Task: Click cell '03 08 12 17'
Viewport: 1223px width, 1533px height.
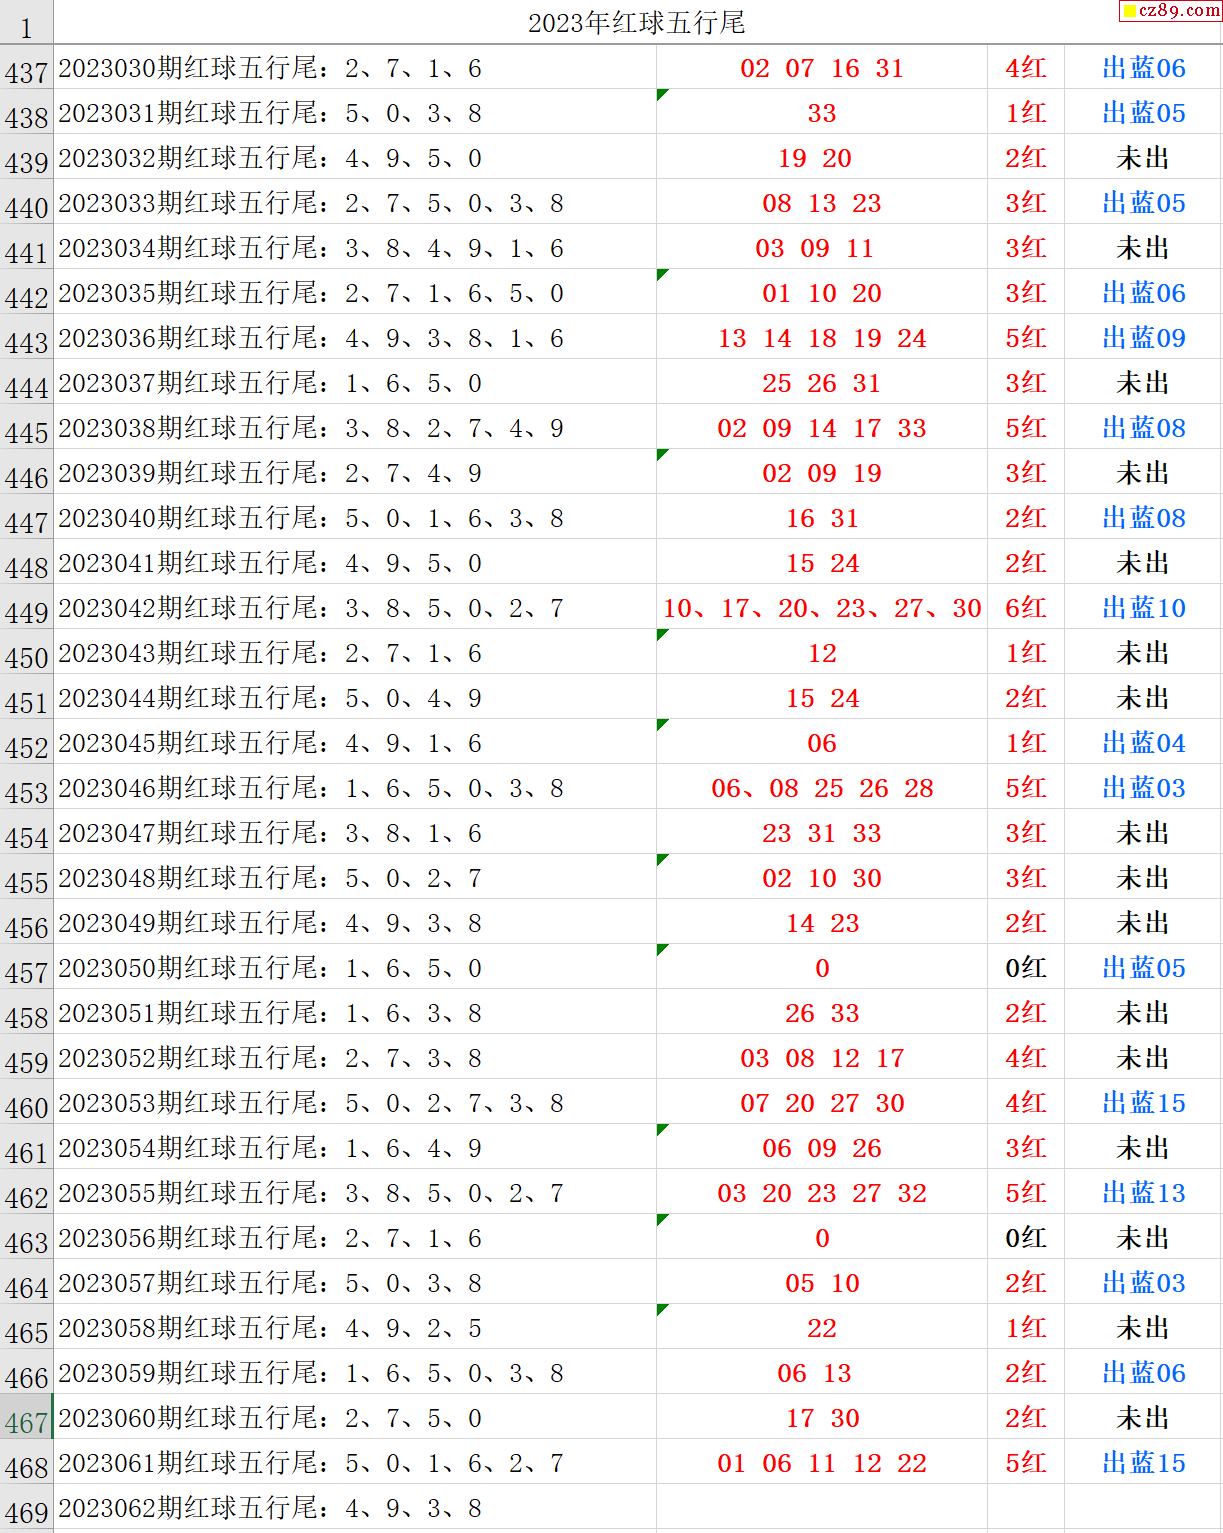Action: (822, 1058)
